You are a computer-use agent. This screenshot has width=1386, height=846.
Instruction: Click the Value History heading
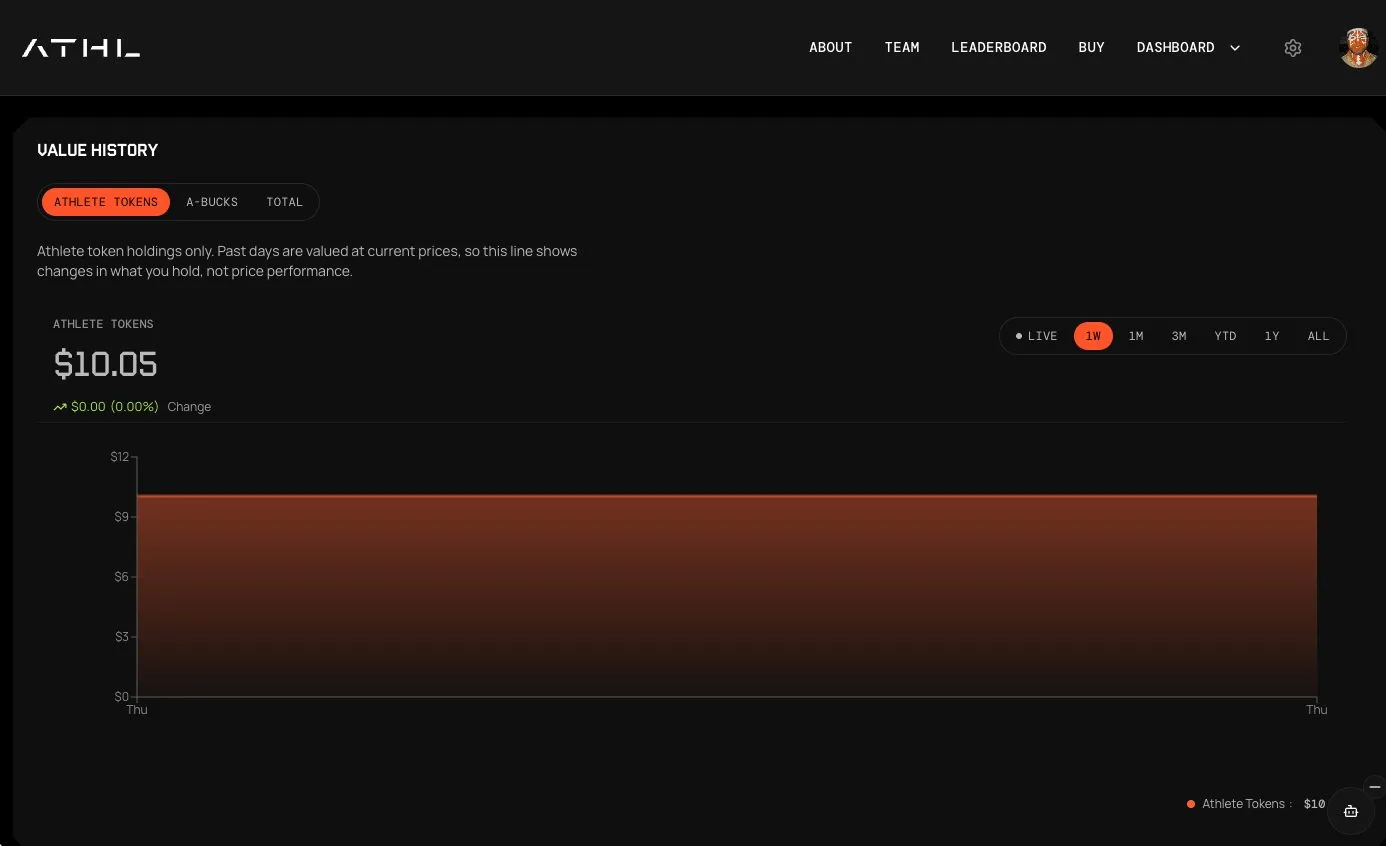(x=98, y=150)
